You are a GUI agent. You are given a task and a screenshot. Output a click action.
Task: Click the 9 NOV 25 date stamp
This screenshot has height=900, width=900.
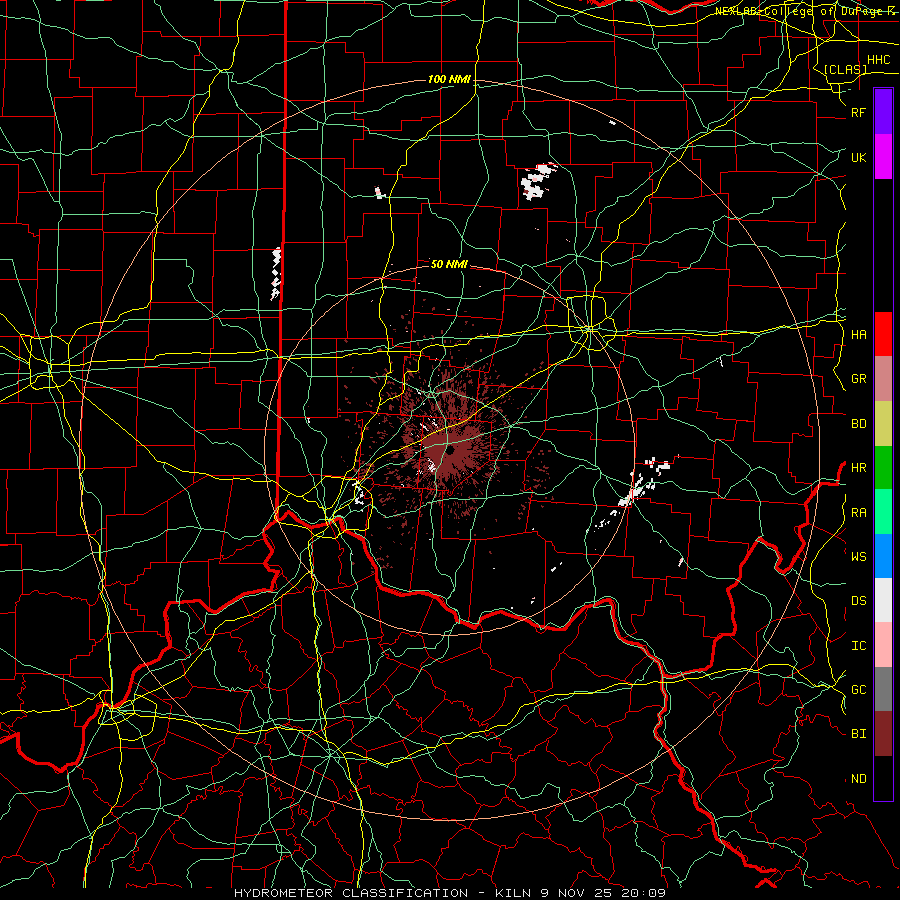[x=578, y=893]
